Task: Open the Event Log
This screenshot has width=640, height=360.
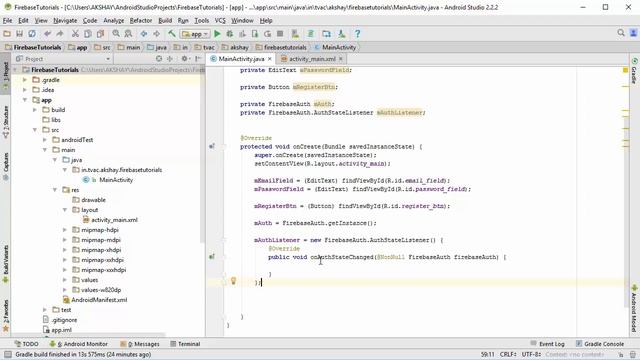Action: (547, 344)
